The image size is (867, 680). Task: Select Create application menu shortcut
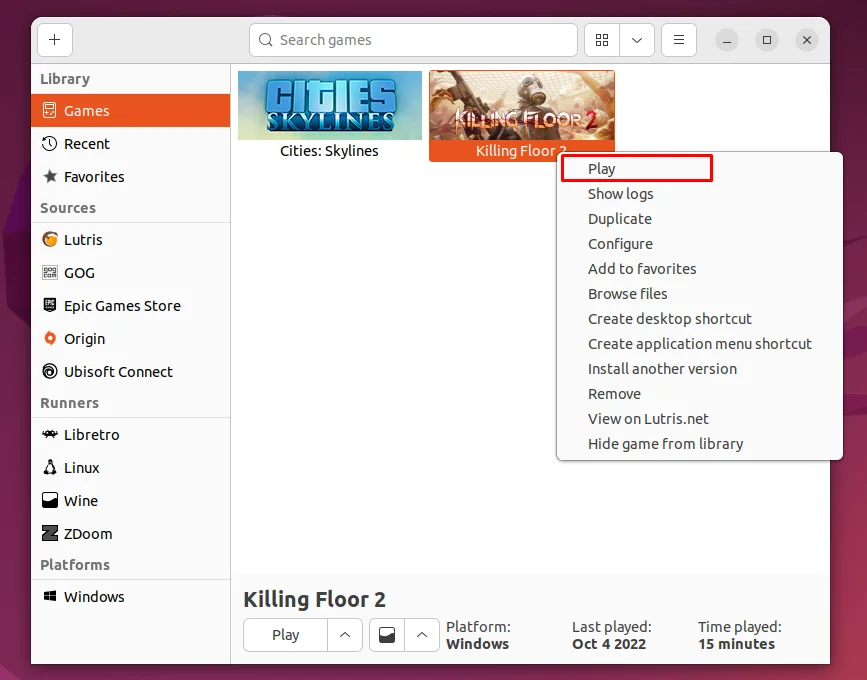[x=699, y=344]
